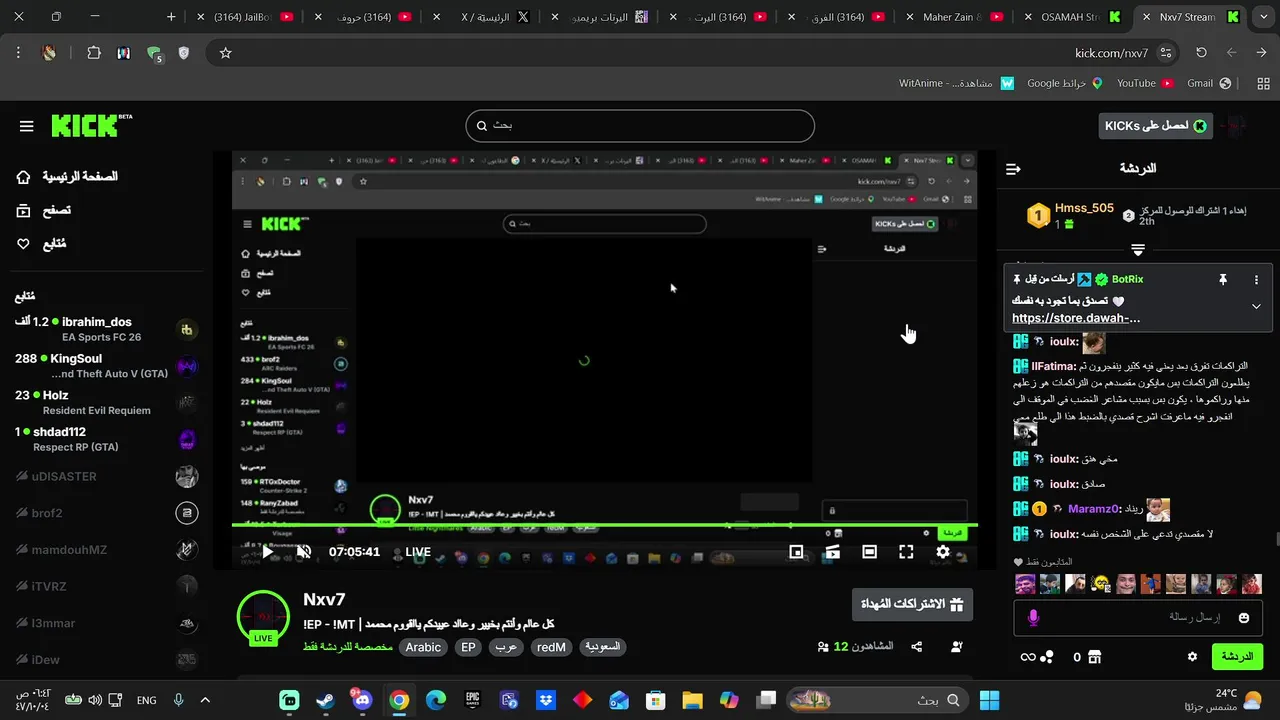Click the green chat send button
Image resolution: width=1280 pixels, height=720 pixels.
tap(1237, 657)
